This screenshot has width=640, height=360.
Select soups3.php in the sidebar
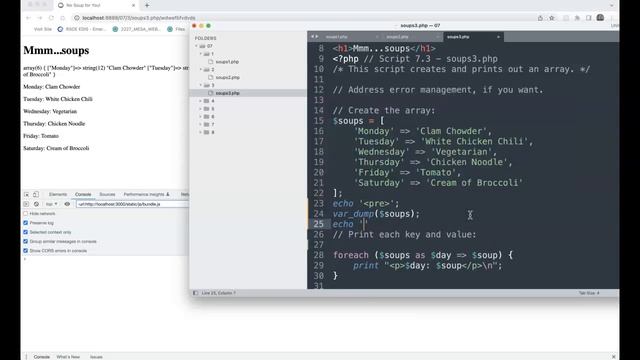point(227,93)
